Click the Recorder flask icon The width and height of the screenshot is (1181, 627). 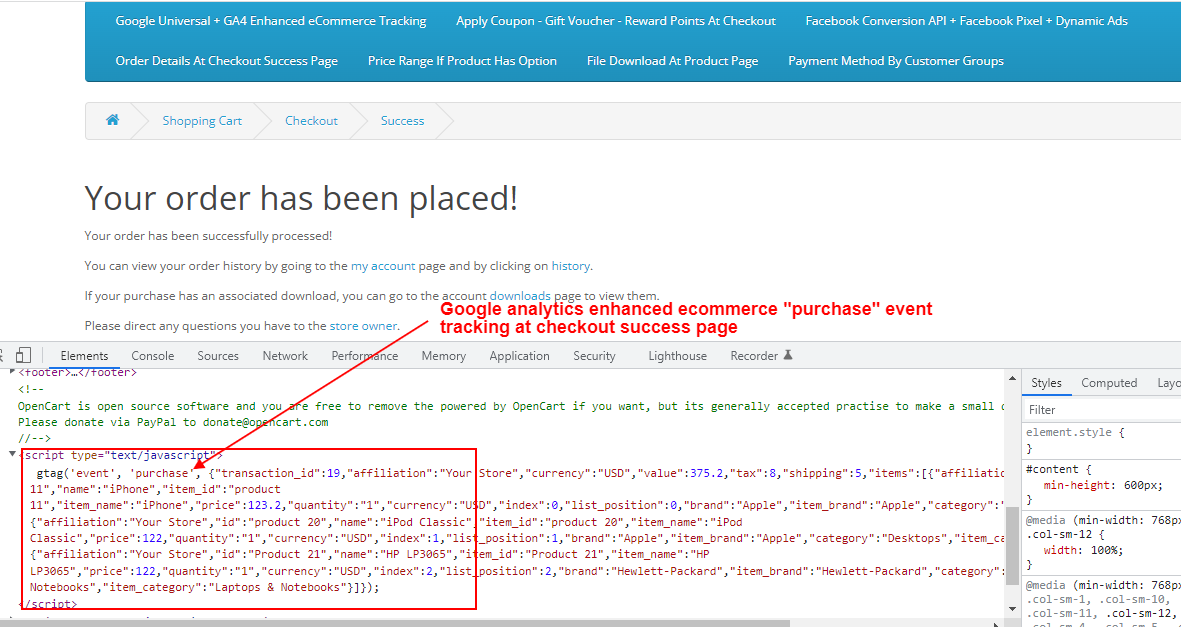788,355
